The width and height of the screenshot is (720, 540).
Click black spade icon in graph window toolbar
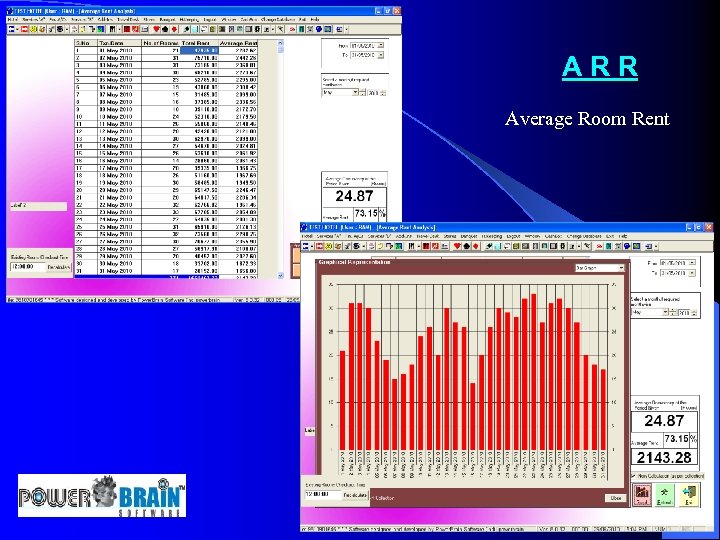[467, 247]
